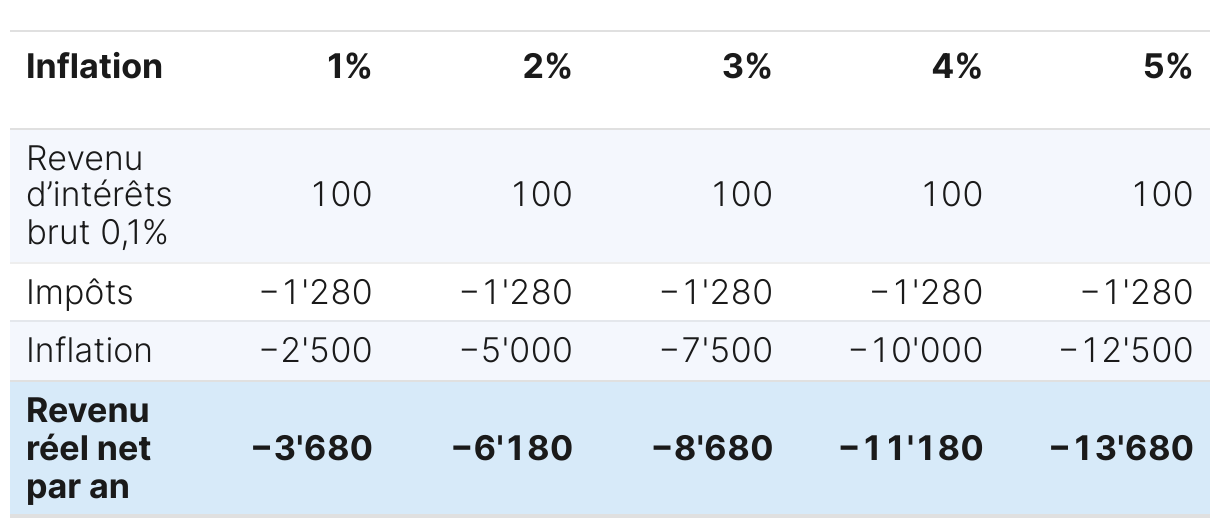Click the −3'680 net income cell
This screenshot has height=530, width=1220.
(x=311, y=448)
